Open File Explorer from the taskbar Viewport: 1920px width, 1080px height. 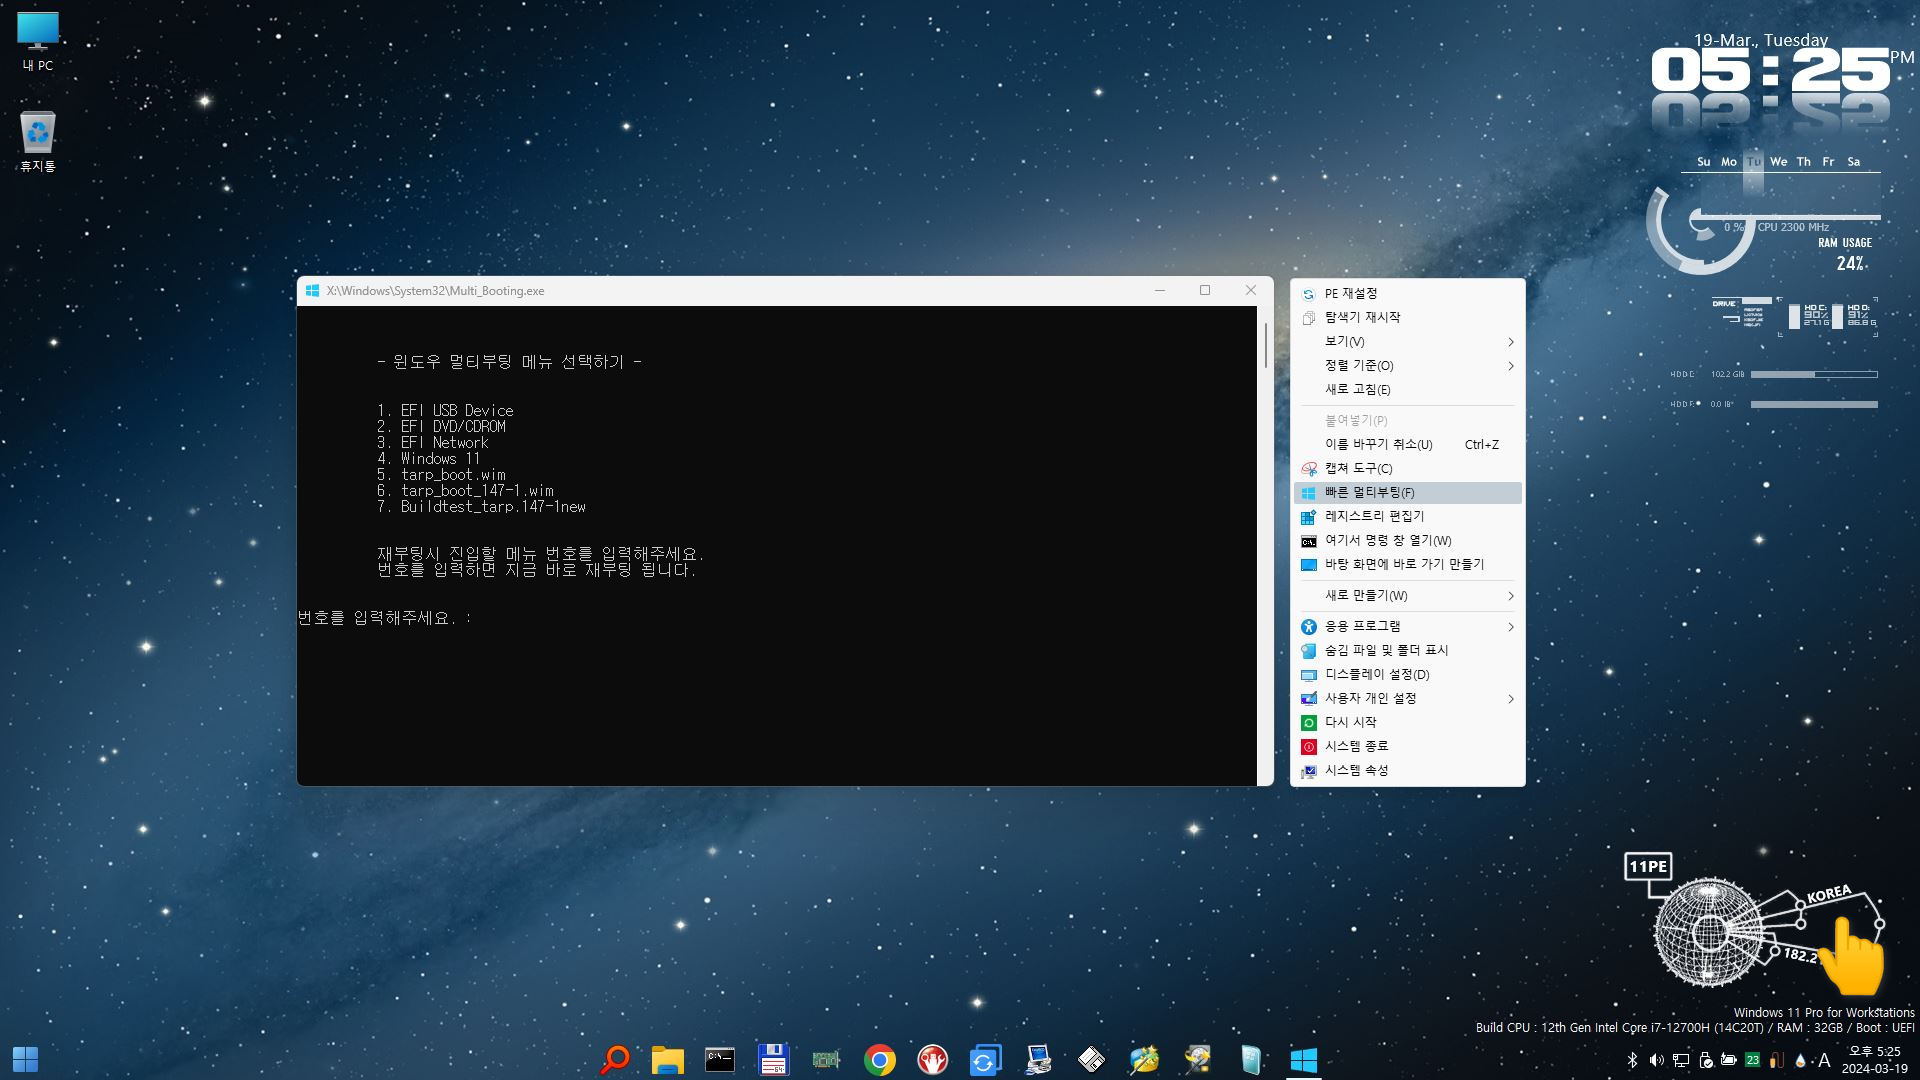pyautogui.click(x=667, y=1059)
